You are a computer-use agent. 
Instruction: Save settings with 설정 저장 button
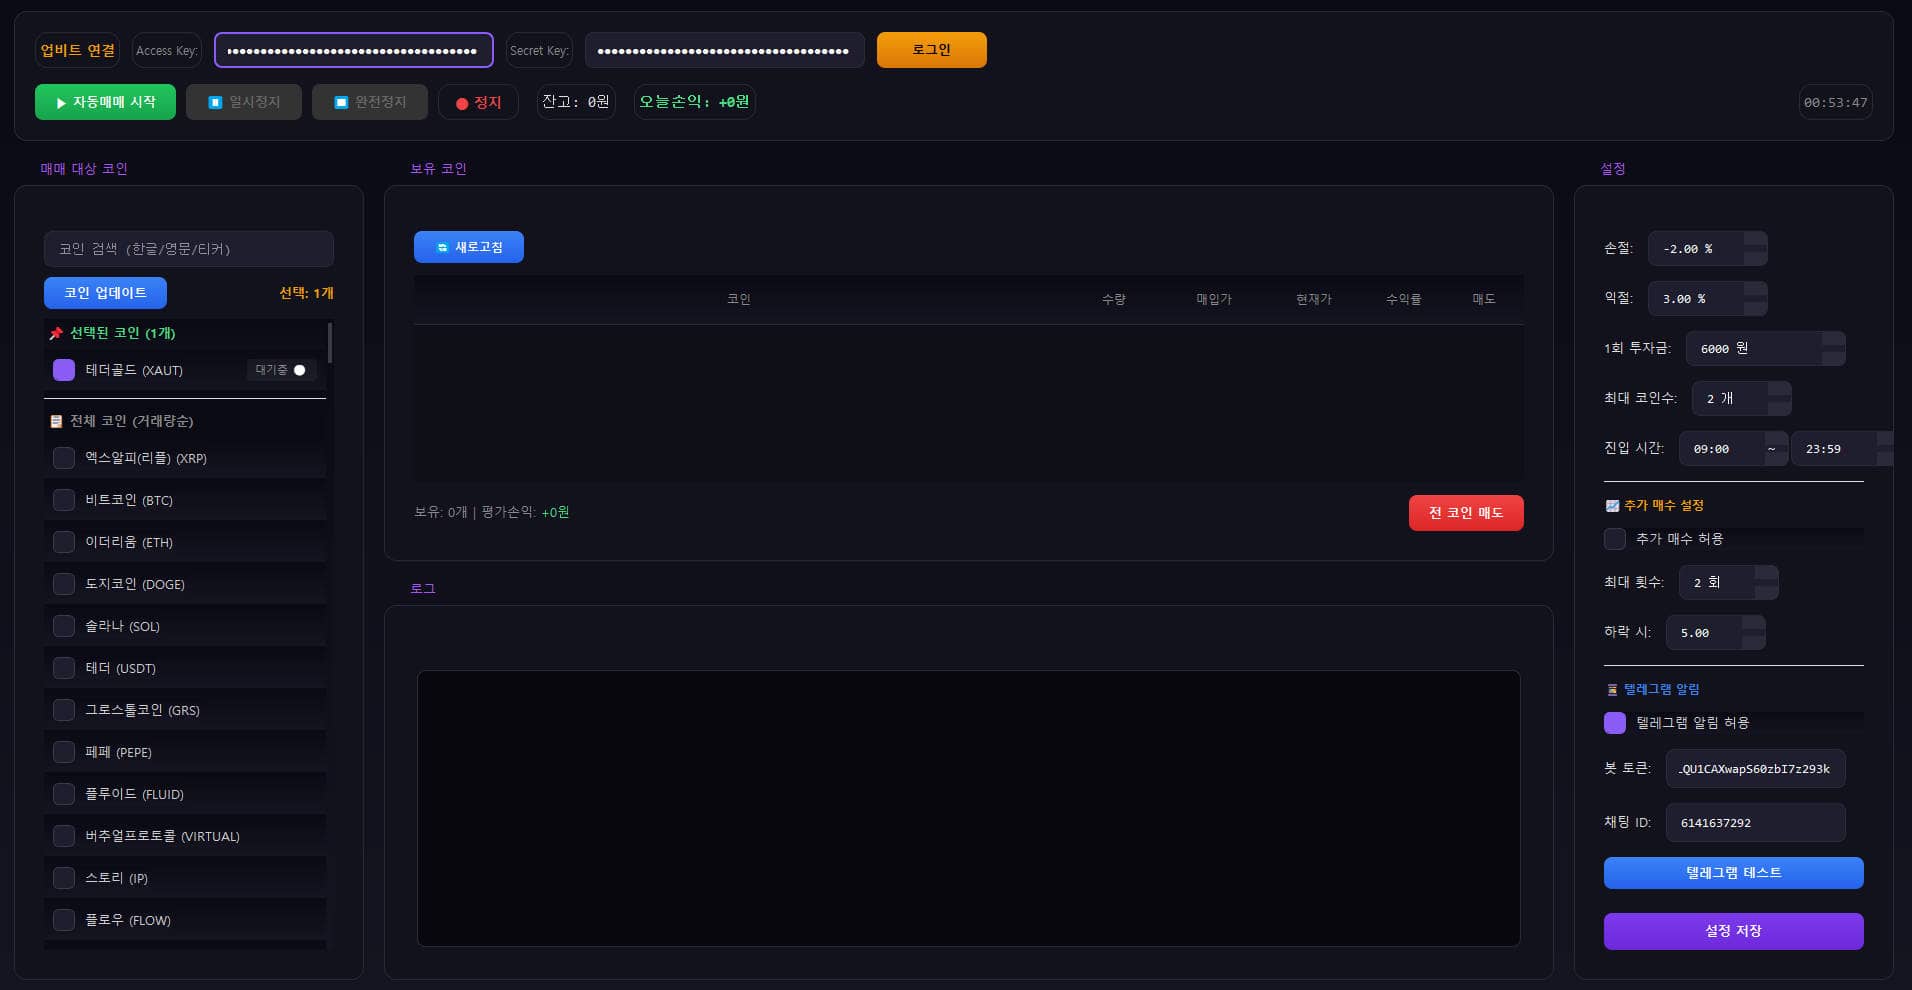point(1733,931)
